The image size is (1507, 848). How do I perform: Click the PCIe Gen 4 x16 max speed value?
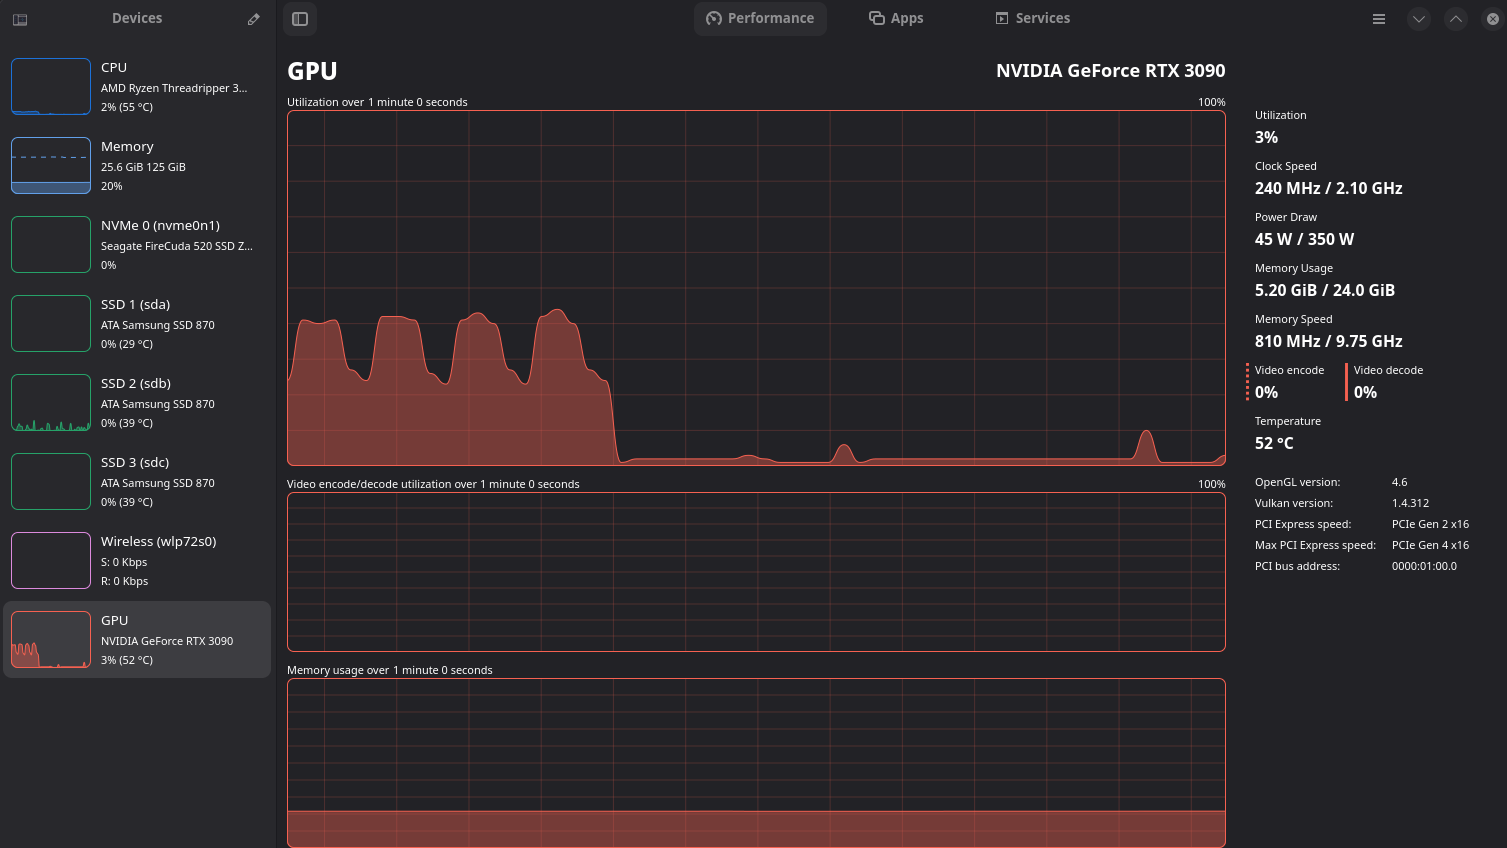[x=1430, y=545]
